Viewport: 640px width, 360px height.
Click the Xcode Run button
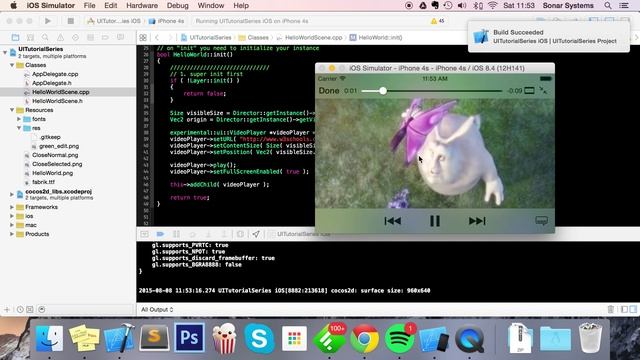point(48,21)
